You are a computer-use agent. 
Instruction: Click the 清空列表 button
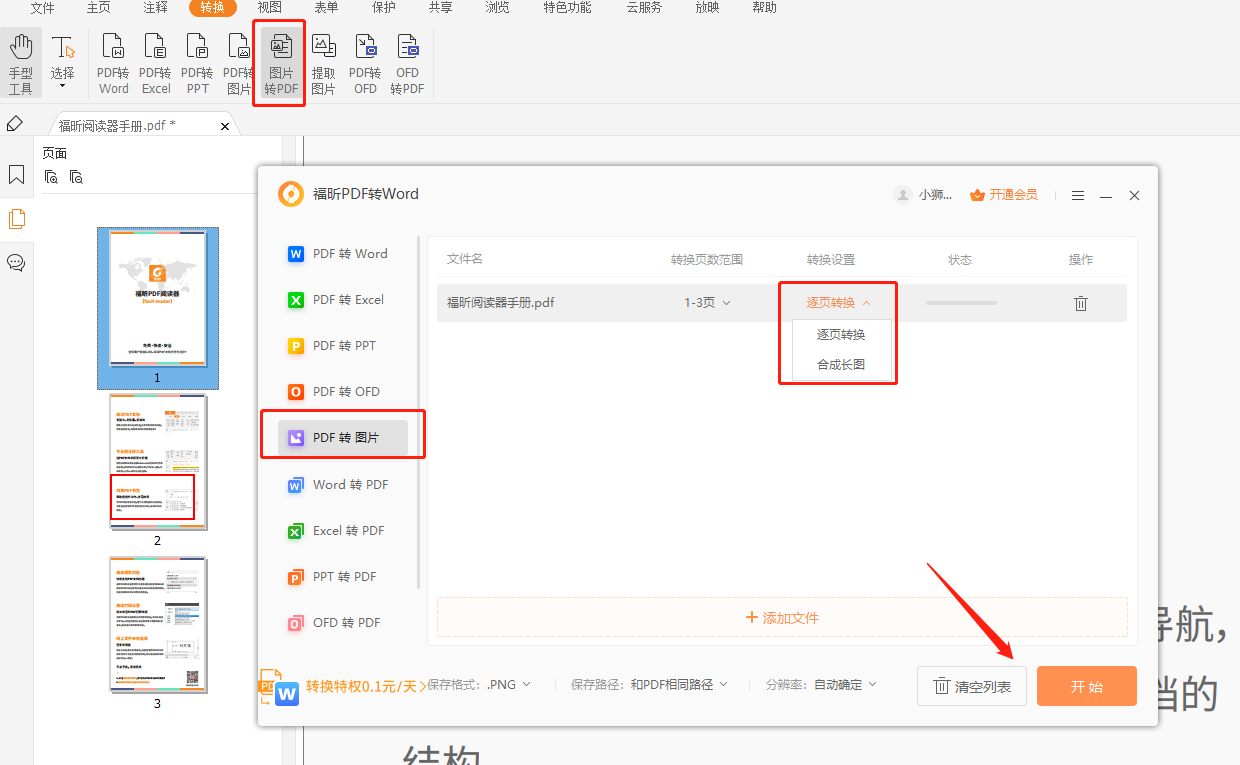click(x=971, y=687)
